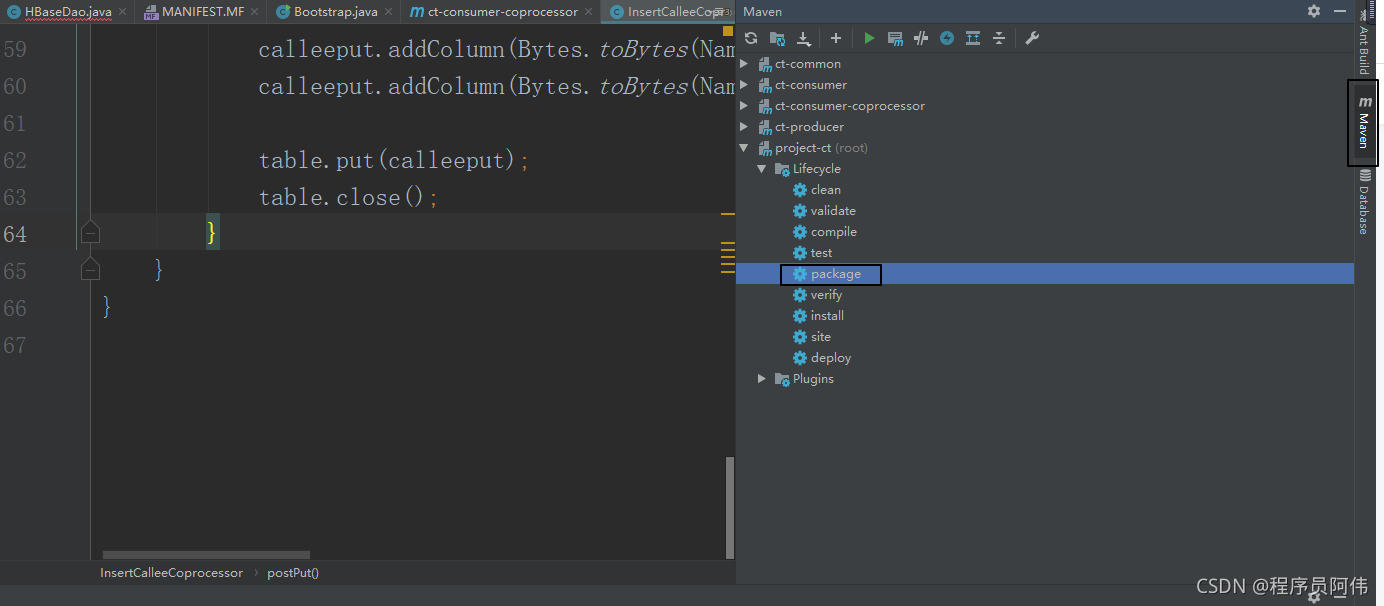Add a Maven project with plus icon

click(836, 38)
